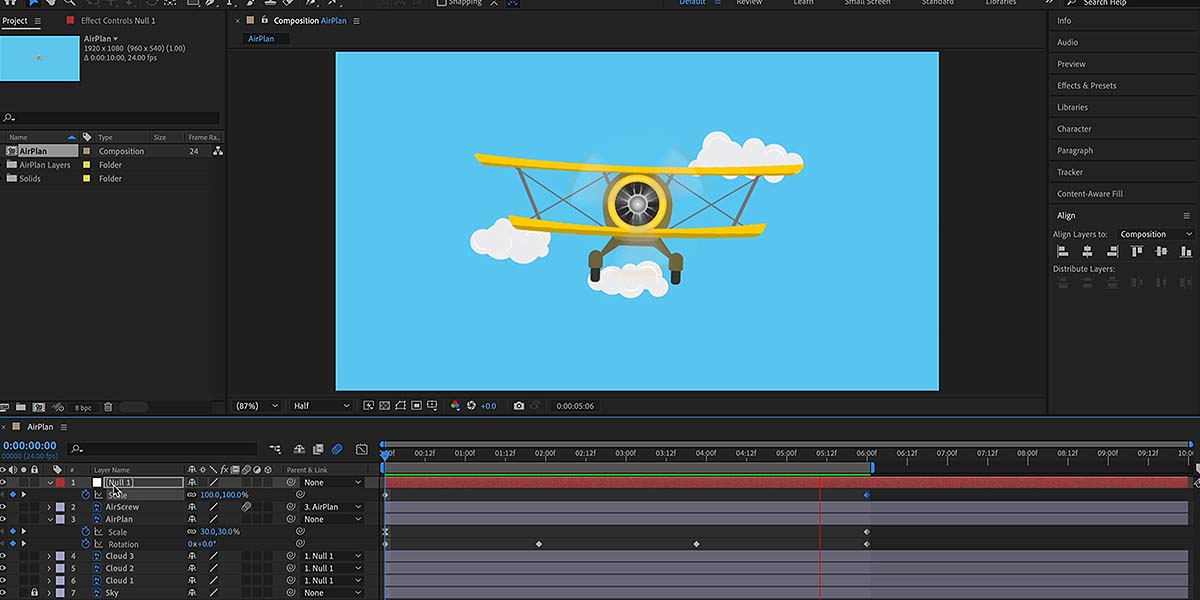Toggle fast previews in the viewer
Screen dimensions: 1200x600
pyautogui.click(x=369, y=406)
